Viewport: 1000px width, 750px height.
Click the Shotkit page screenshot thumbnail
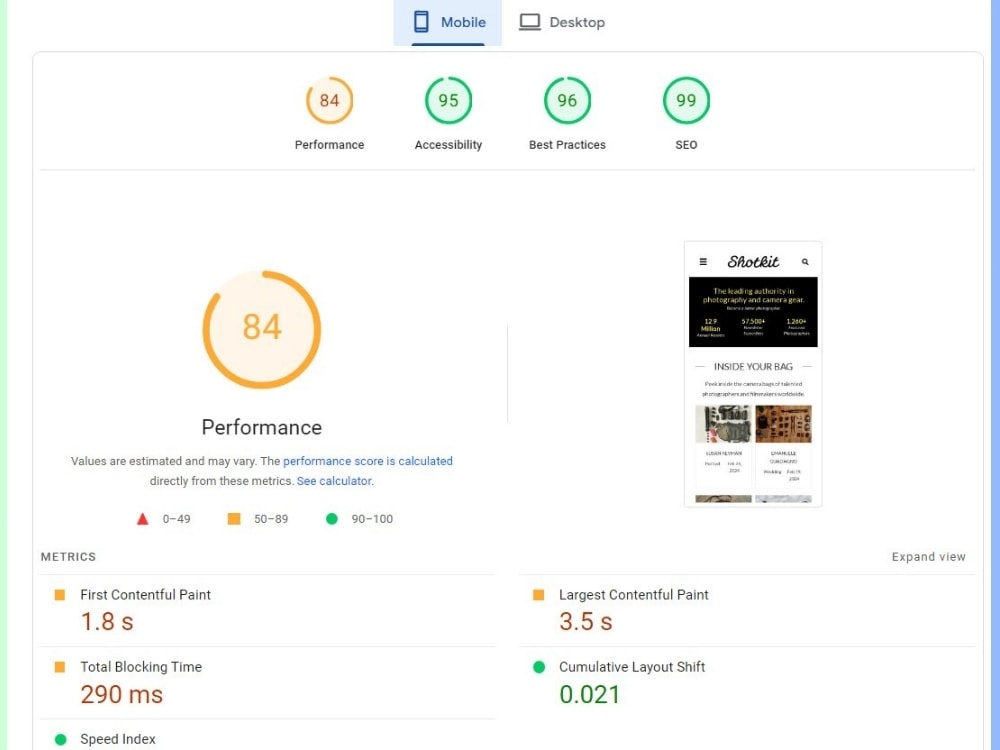pos(753,374)
